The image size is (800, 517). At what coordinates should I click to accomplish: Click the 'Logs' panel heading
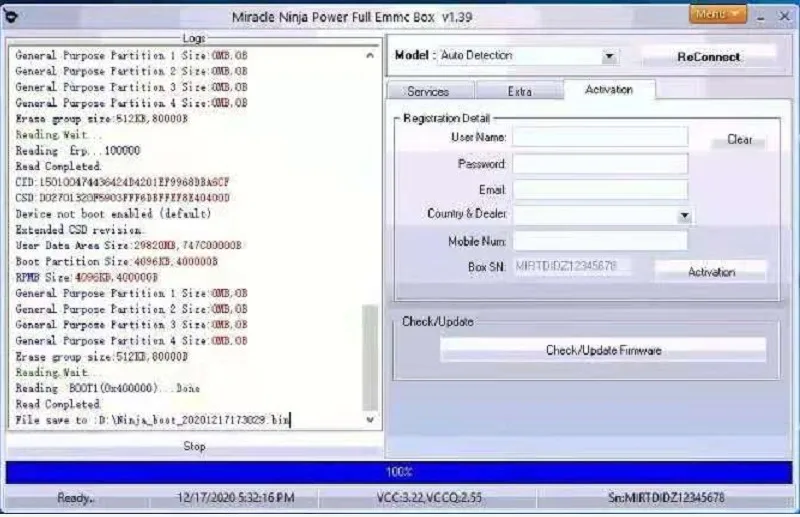(x=194, y=38)
